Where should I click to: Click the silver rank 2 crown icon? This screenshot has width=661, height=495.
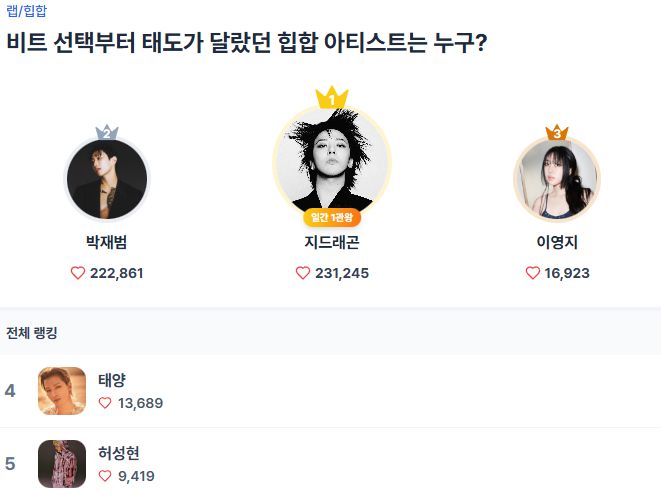click(x=107, y=133)
